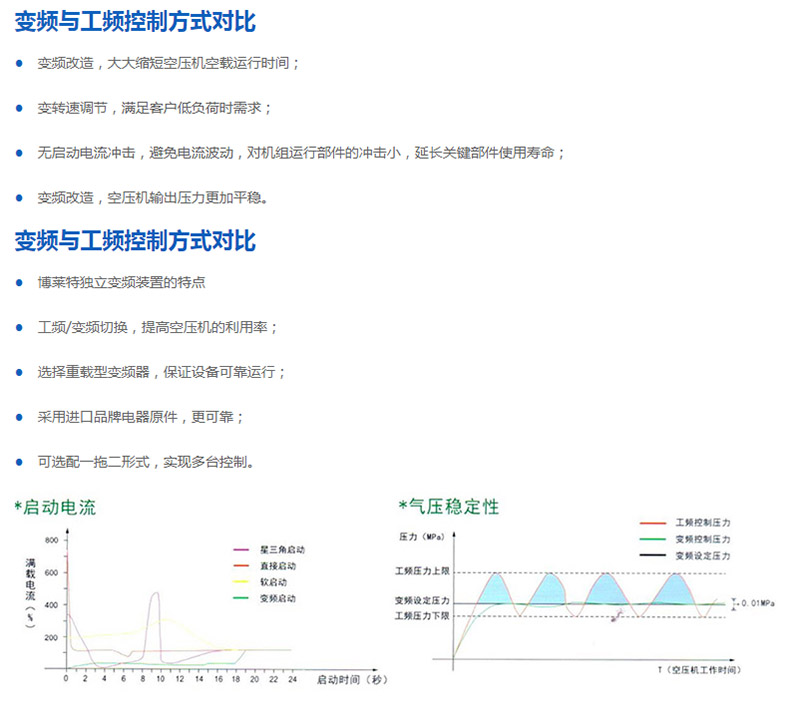Click the bullet text 博莱特独立变频装置的特点

pyautogui.click(x=121, y=283)
